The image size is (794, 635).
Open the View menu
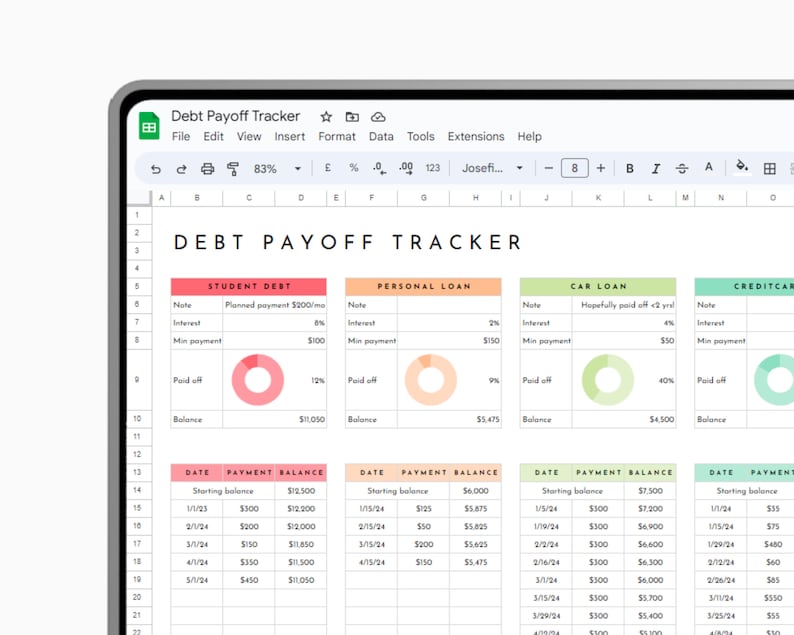(249, 137)
